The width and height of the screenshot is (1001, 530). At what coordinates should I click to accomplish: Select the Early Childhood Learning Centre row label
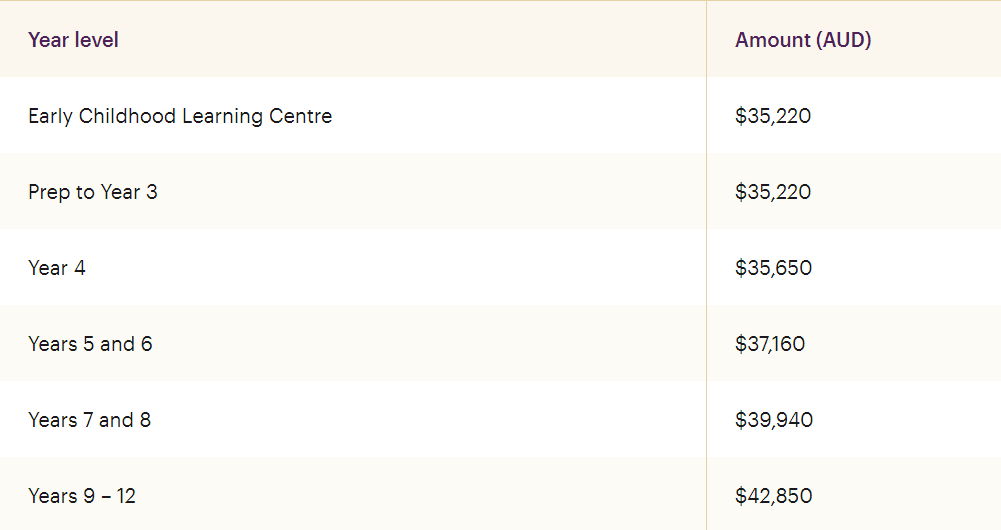(x=180, y=116)
